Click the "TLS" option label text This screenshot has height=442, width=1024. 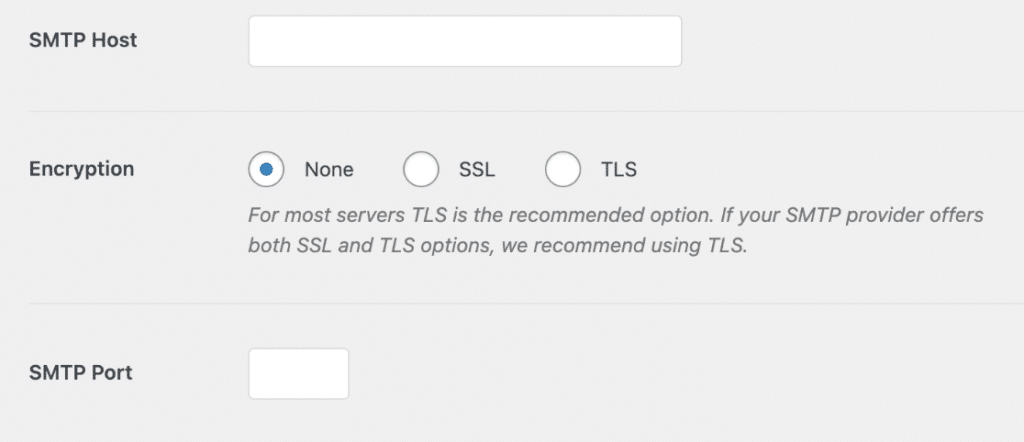[618, 170]
